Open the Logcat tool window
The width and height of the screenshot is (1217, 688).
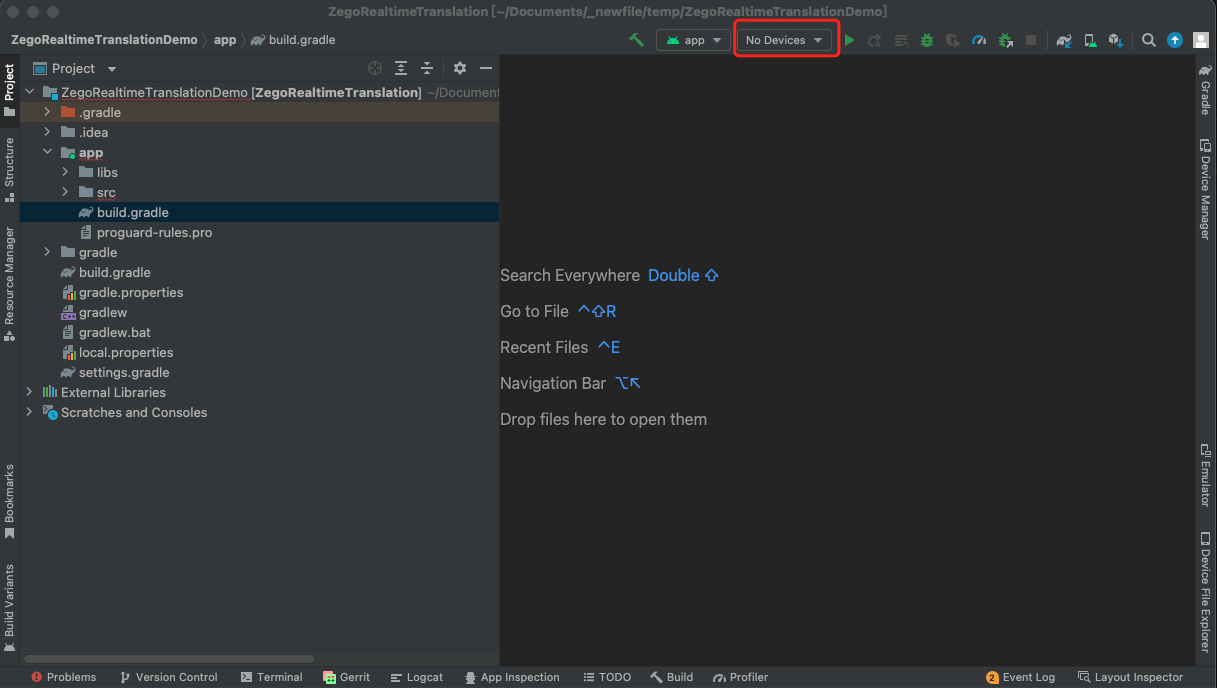coord(416,677)
